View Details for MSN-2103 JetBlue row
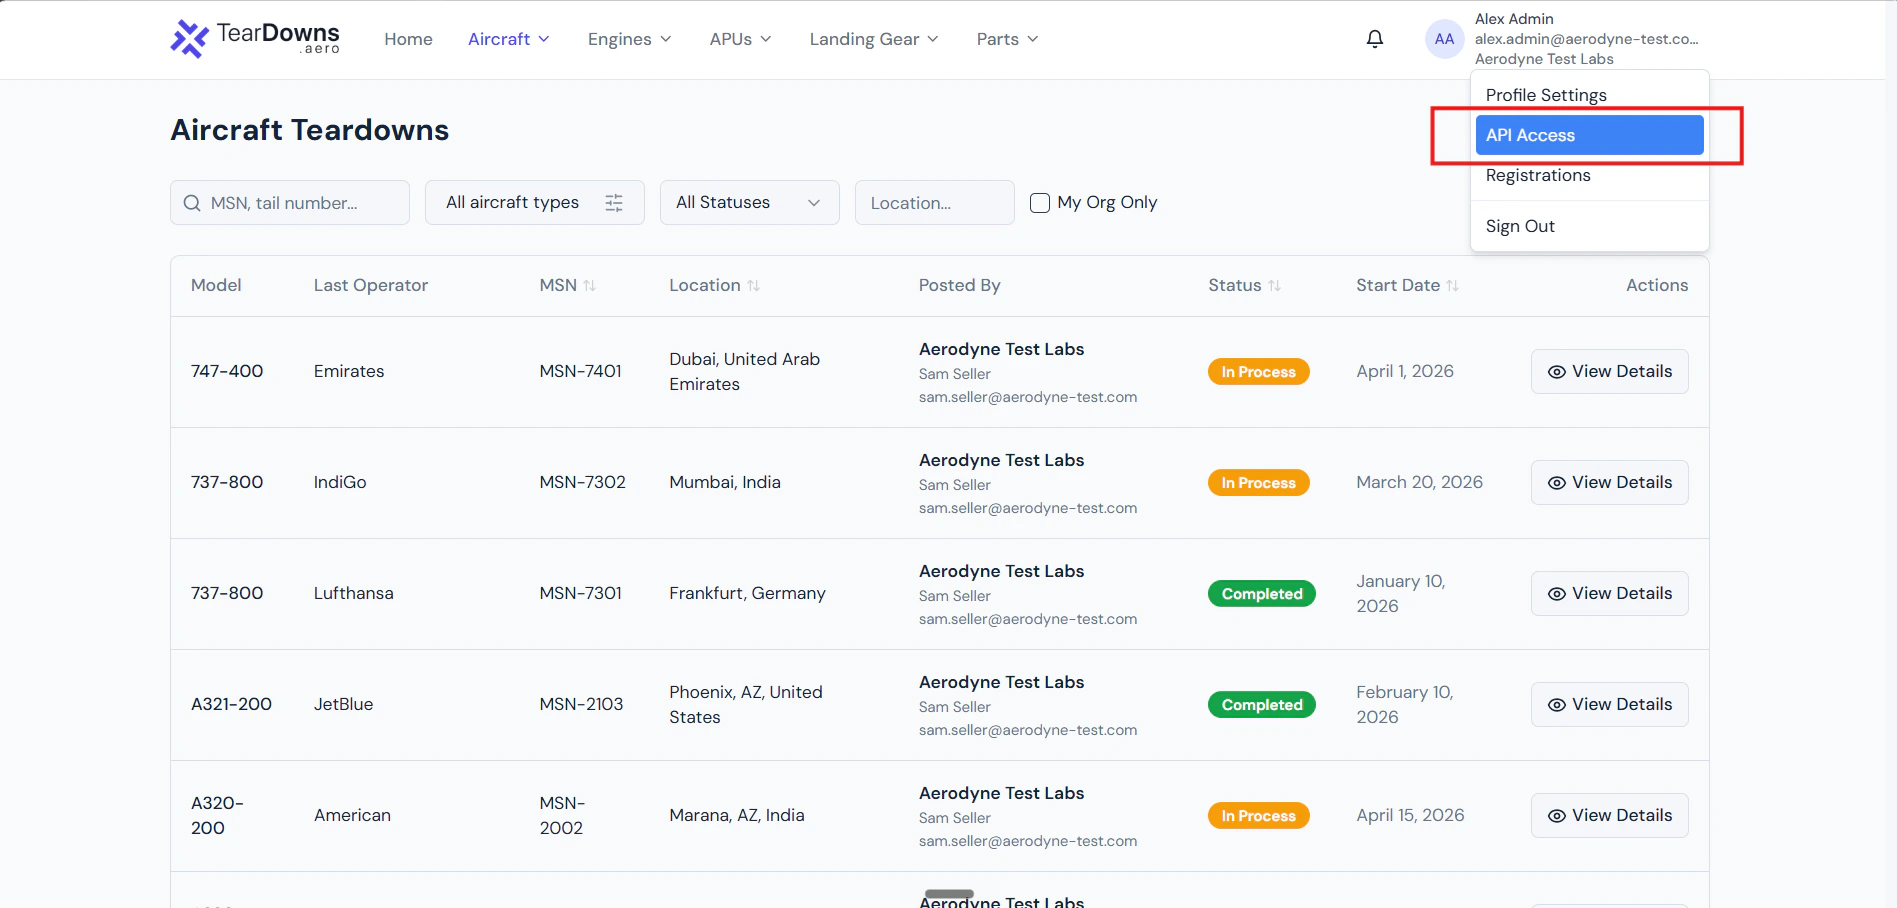 point(1609,704)
